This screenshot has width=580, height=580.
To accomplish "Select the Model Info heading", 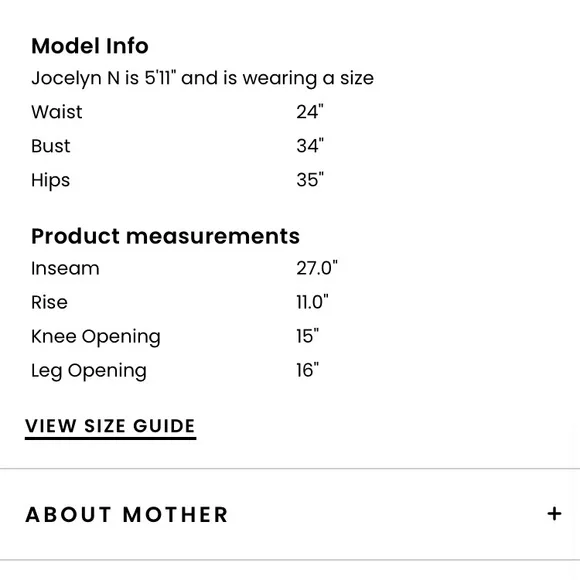I will (x=90, y=46).
